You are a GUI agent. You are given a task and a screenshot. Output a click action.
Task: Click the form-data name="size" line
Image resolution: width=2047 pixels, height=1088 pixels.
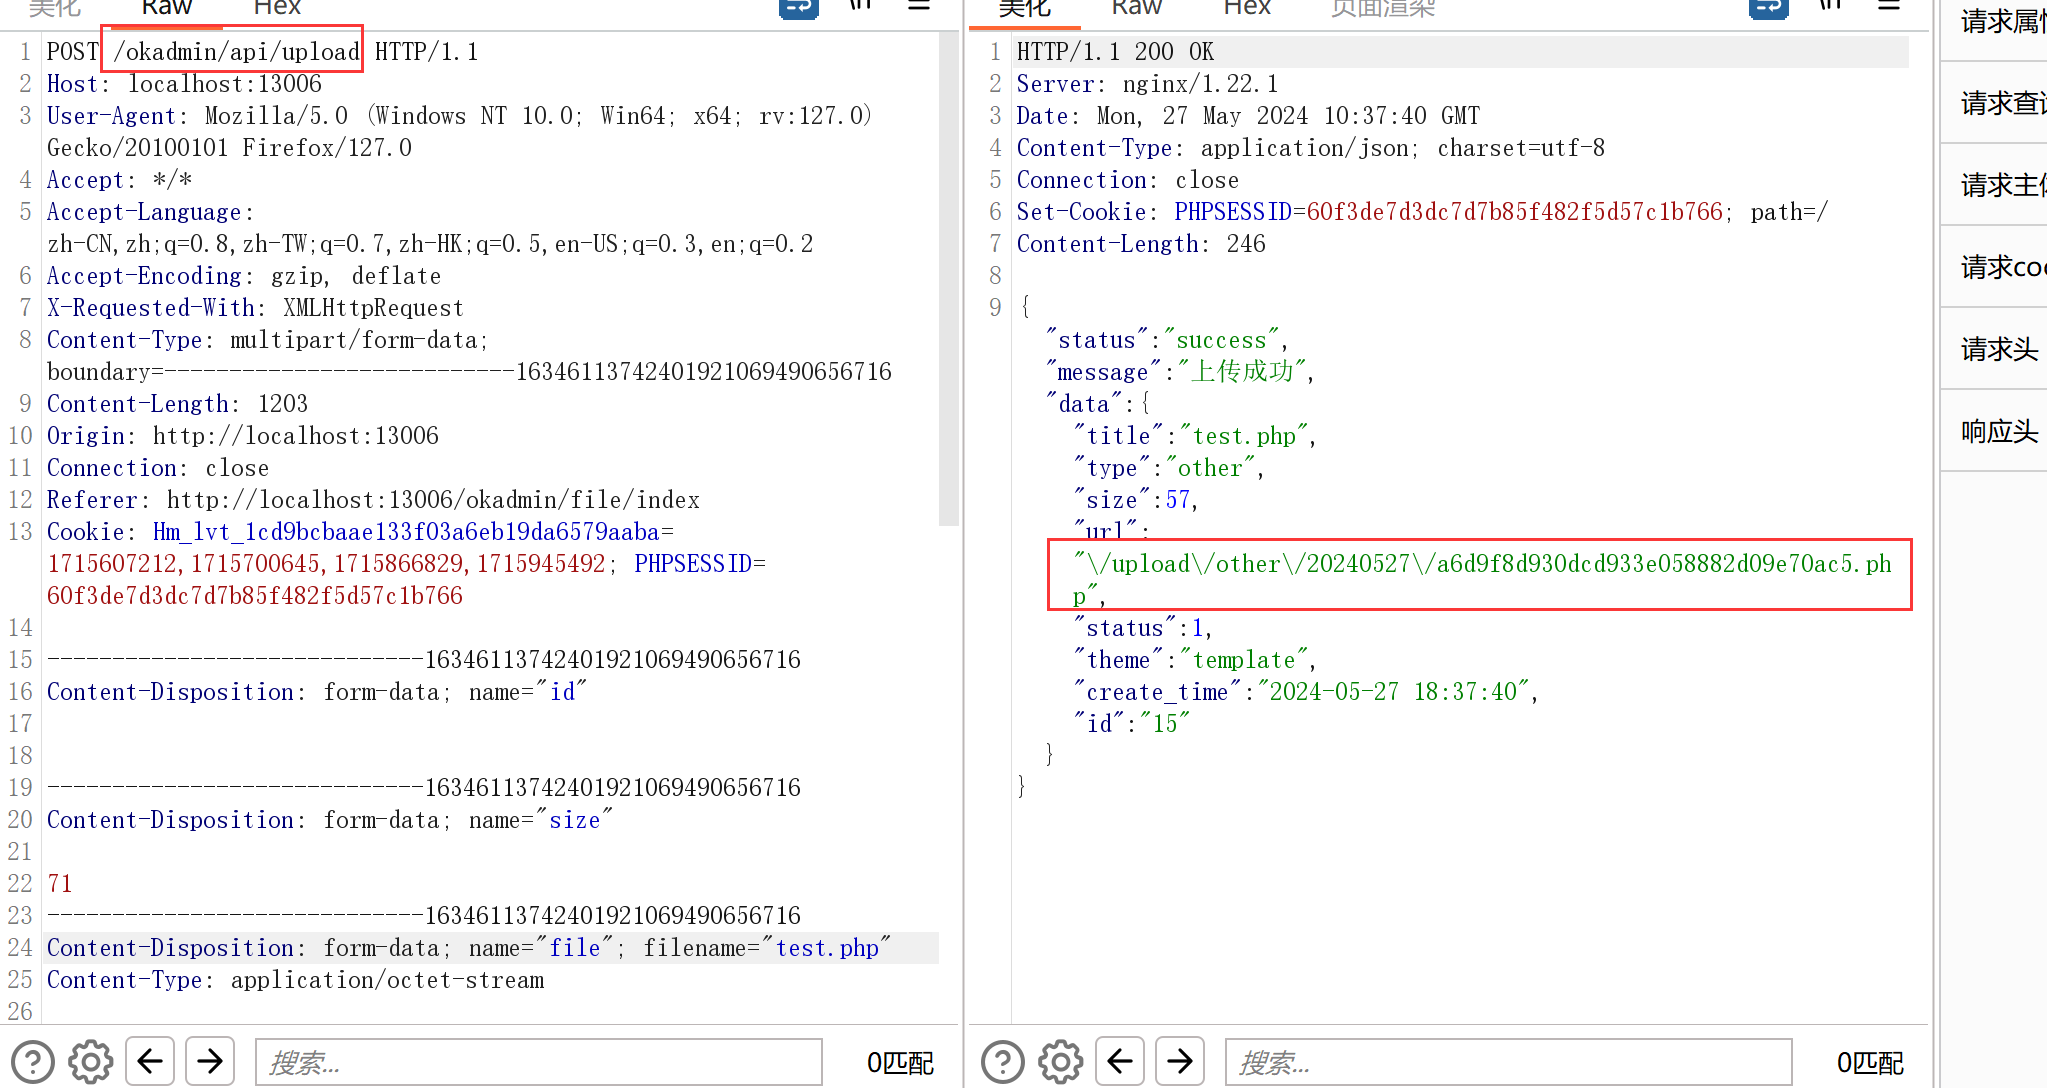click(x=329, y=820)
